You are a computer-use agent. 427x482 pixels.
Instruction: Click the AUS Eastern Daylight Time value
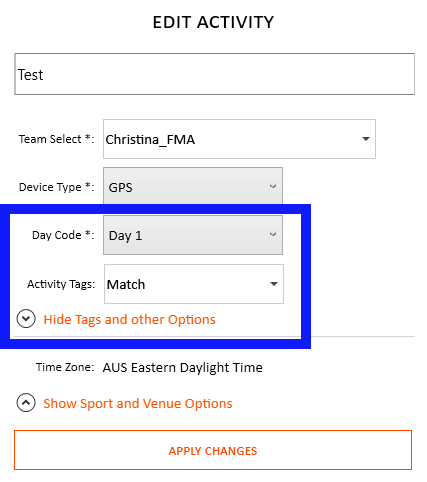coord(183,368)
